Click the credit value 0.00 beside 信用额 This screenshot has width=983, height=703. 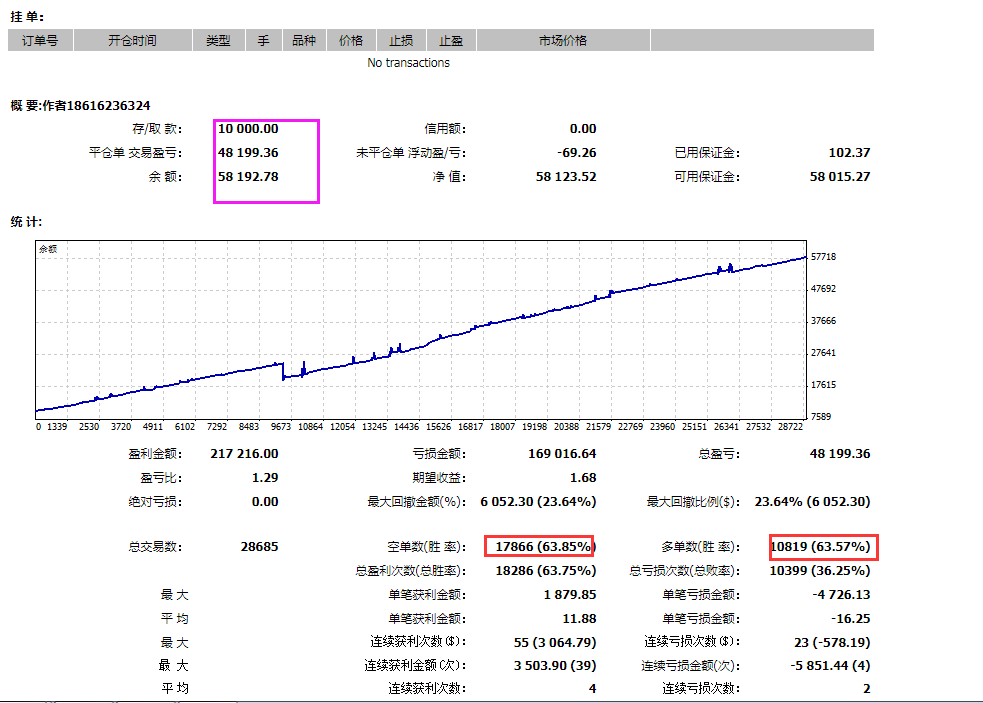(583, 129)
